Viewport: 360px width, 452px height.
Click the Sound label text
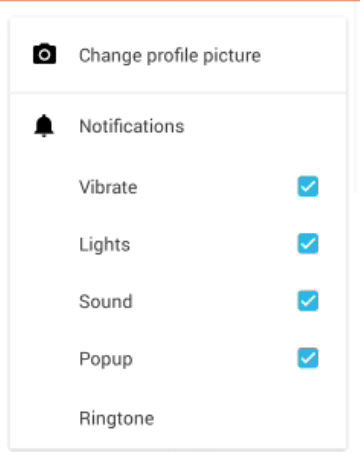106,302
